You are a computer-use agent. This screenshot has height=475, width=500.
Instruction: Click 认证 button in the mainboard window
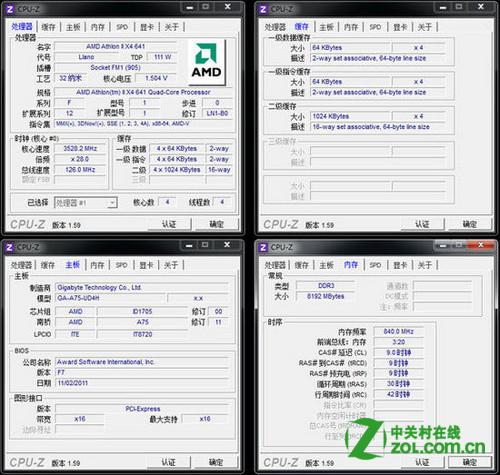pos(168,462)
